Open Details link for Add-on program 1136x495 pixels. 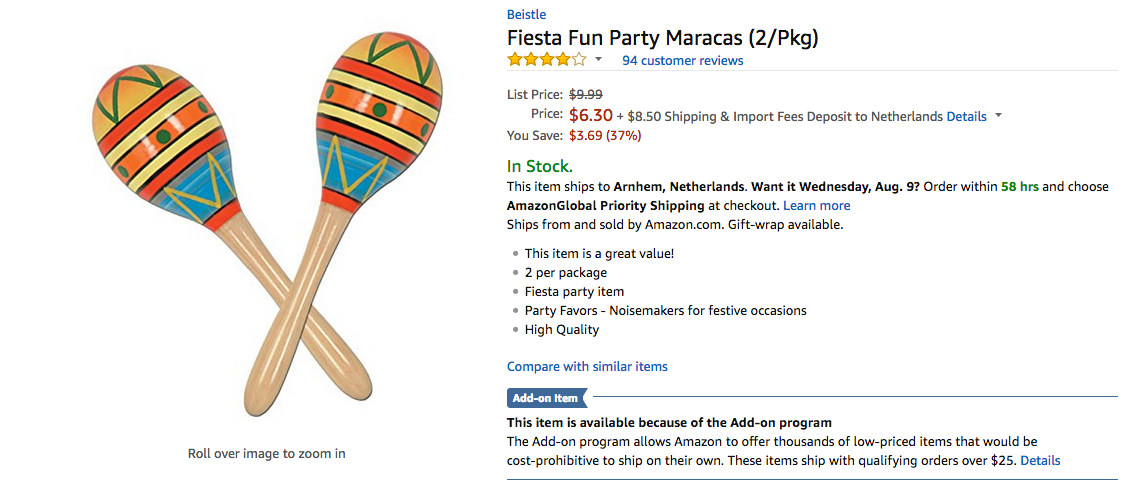coord(1040,460)
